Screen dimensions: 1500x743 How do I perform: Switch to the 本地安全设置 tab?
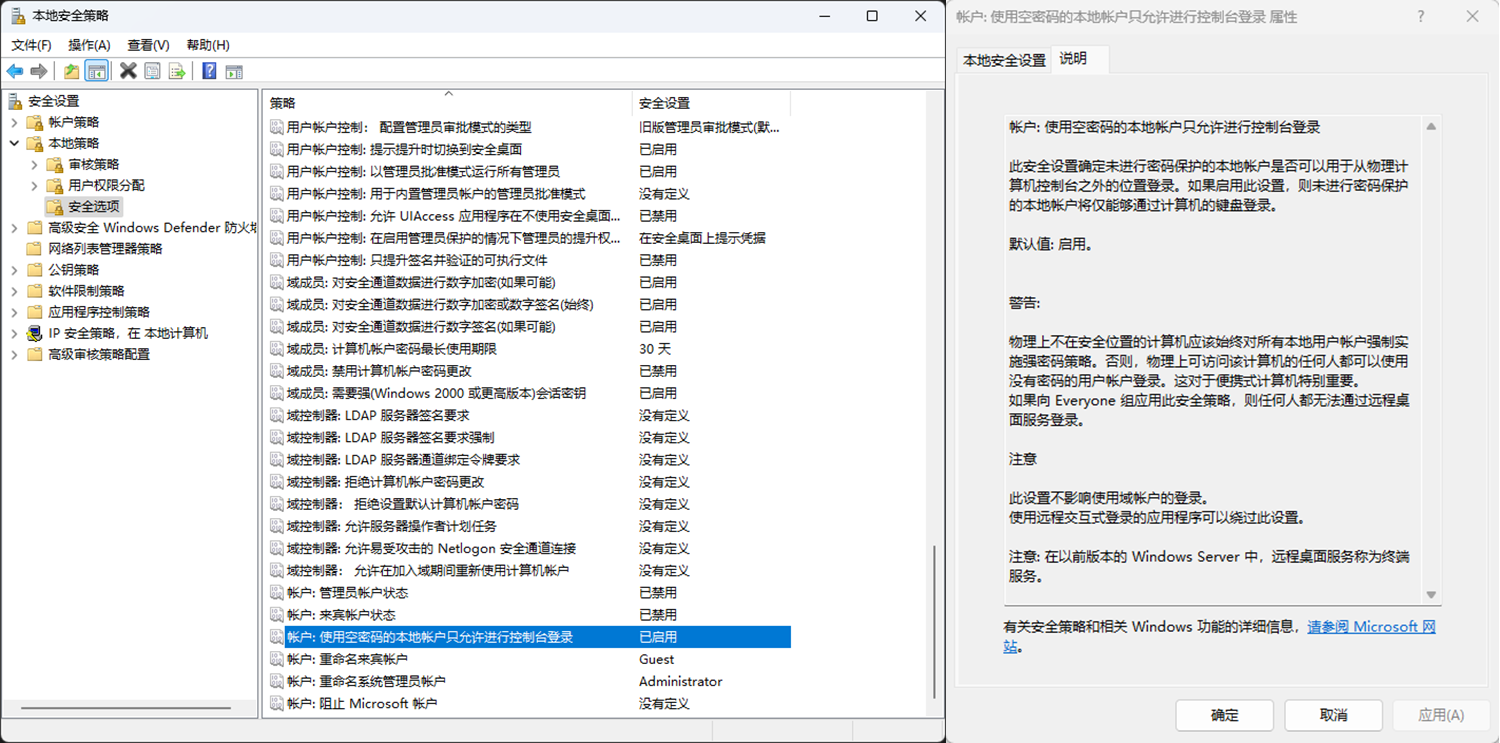[1004, 60]
